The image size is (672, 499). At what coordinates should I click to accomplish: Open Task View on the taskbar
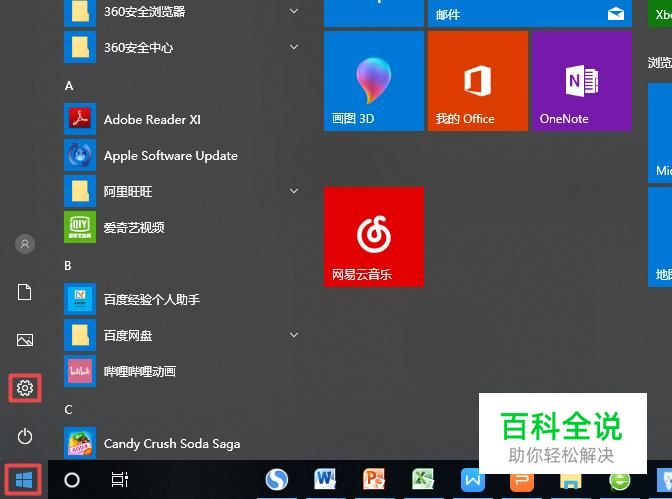pyautogui.click(x=120, y=480)
